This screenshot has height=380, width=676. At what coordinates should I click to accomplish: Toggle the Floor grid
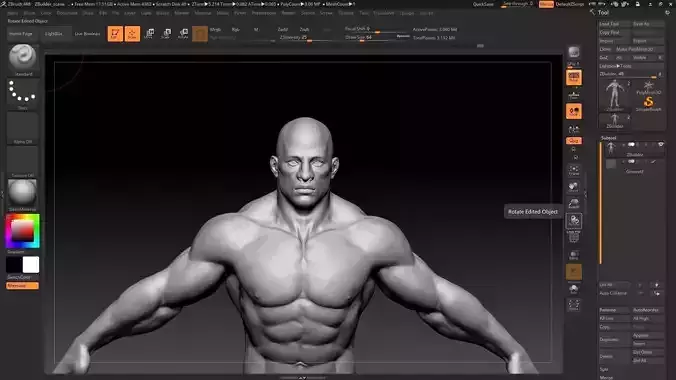click(574, 95)
